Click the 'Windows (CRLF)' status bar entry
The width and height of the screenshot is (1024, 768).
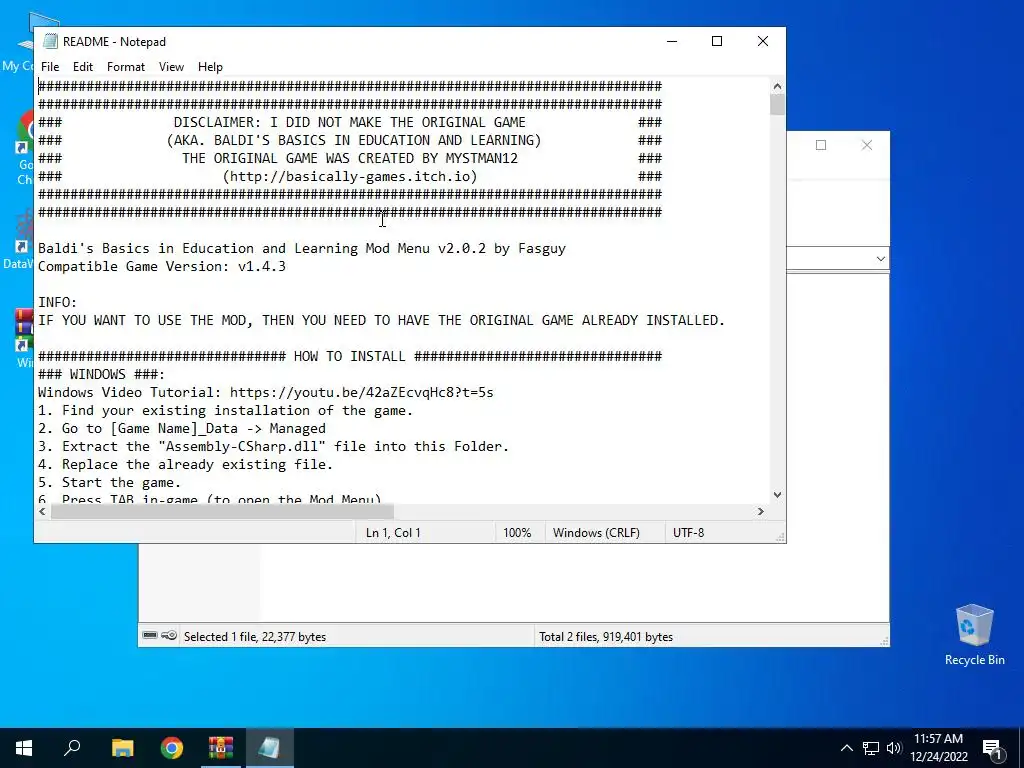[596, 533]
